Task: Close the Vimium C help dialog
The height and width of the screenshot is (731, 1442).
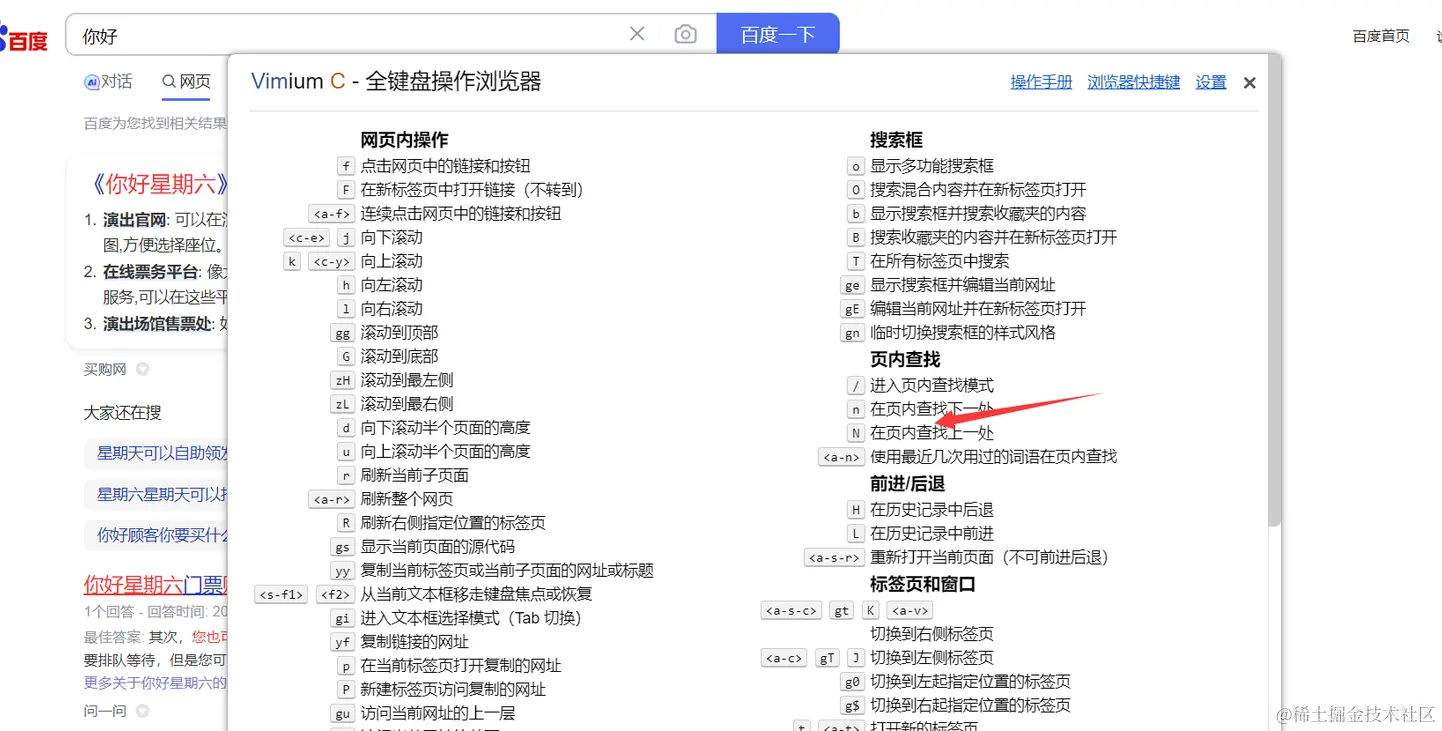Action: point(1248,82)
